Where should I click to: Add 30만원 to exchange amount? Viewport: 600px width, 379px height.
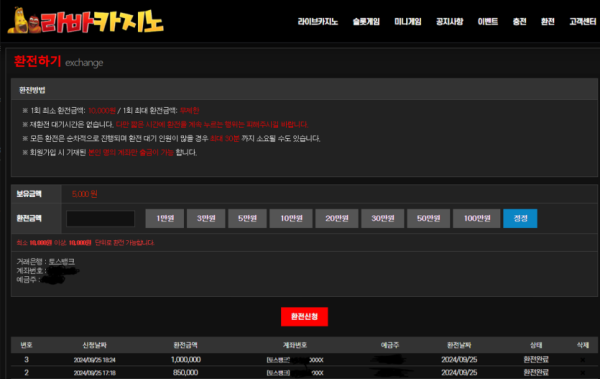pyautogui.click(x=383, y=218)
